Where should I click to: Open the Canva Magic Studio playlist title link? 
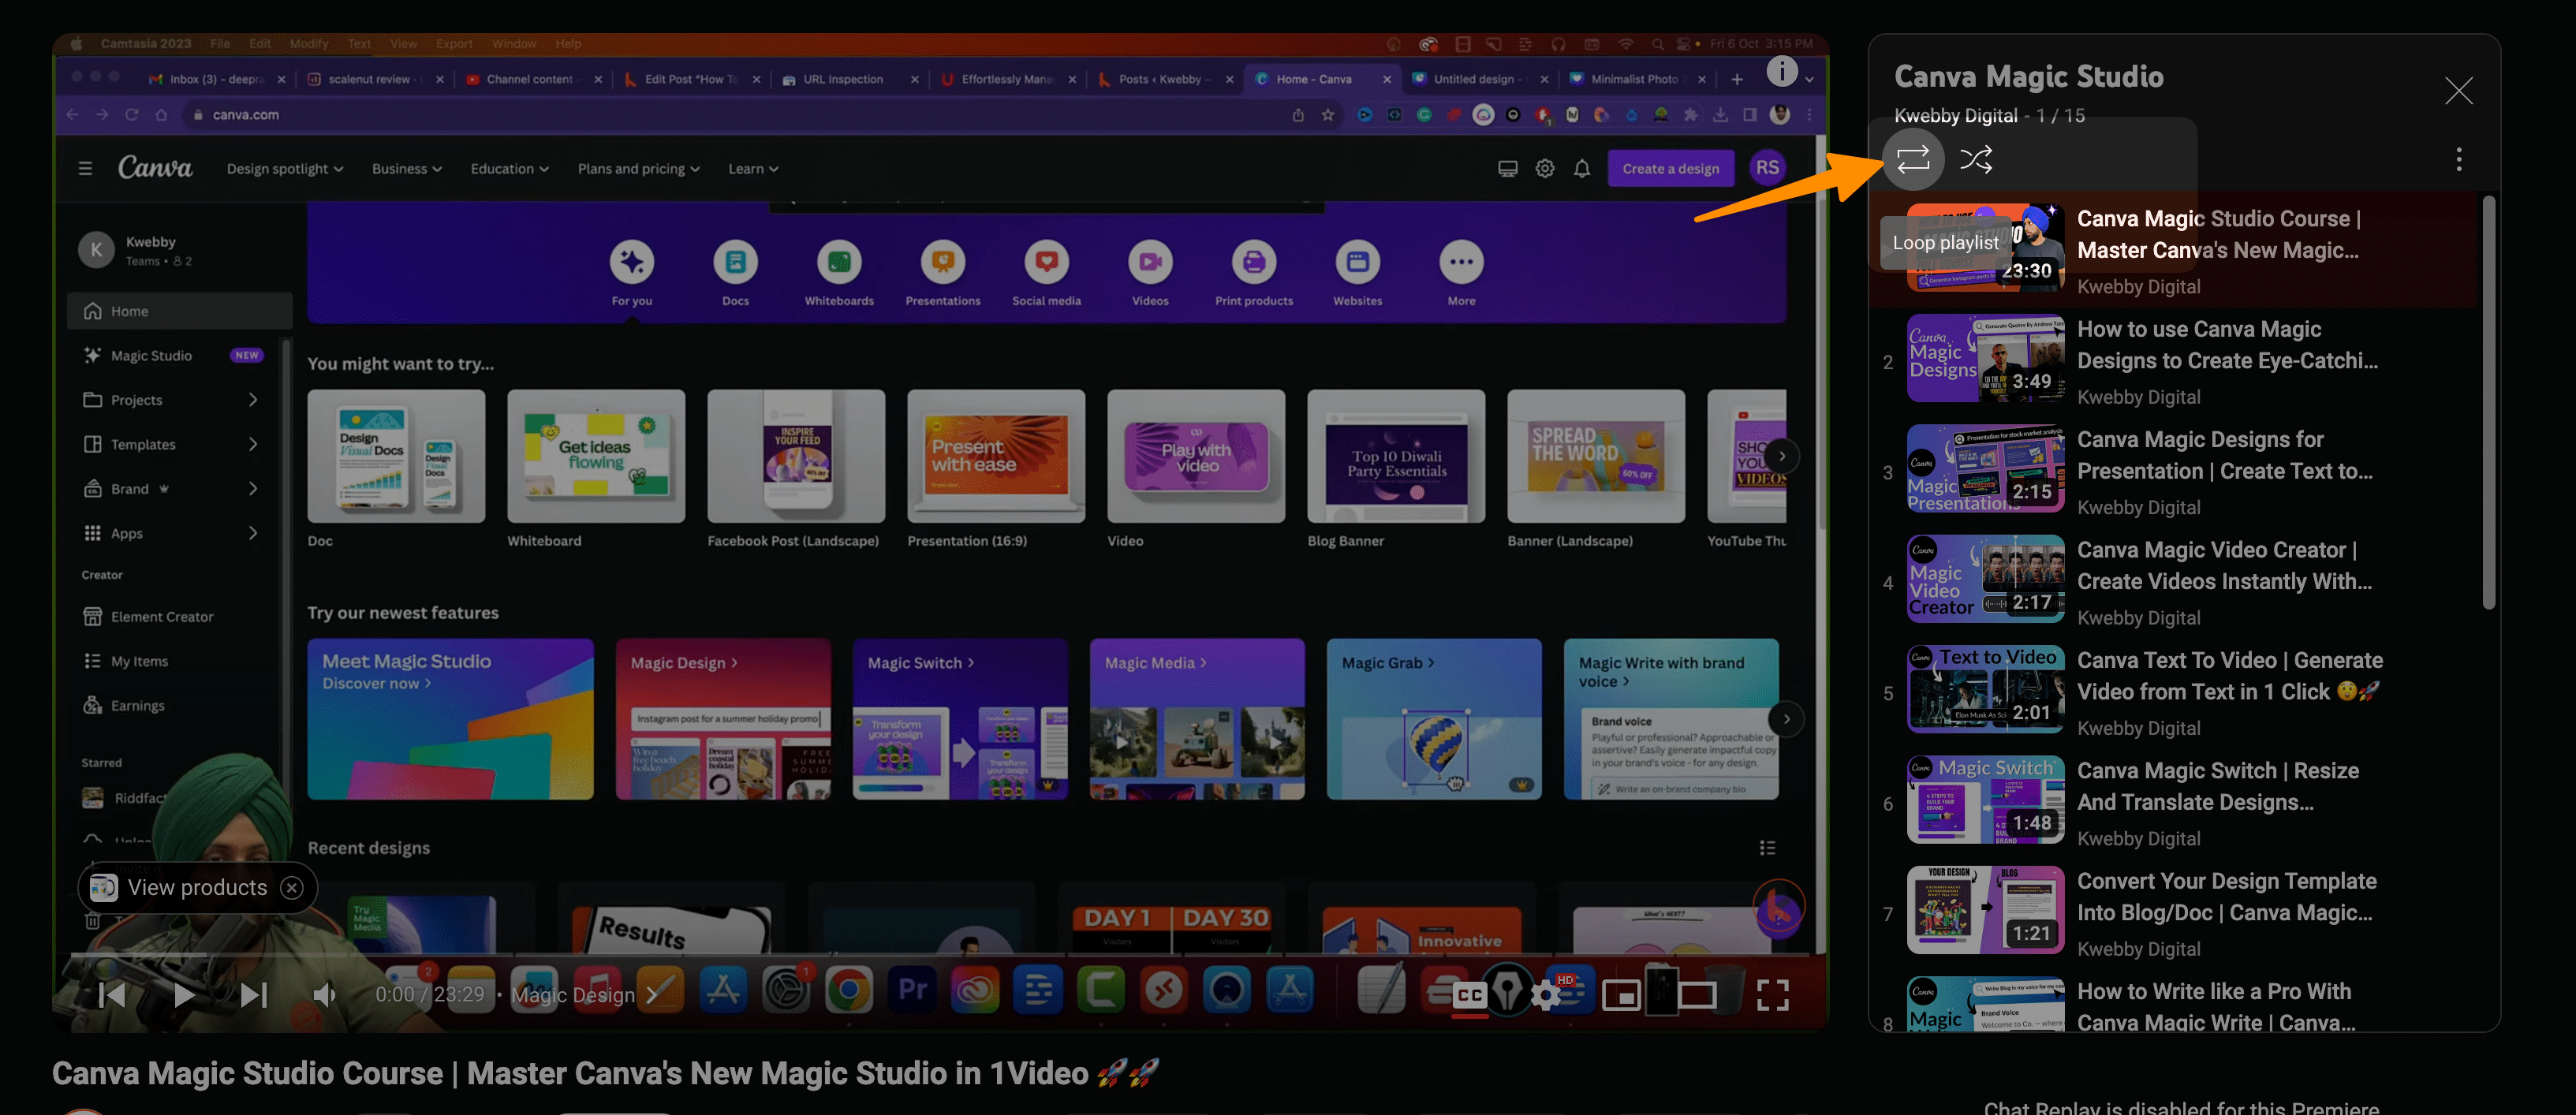(x=2028, y=76)
